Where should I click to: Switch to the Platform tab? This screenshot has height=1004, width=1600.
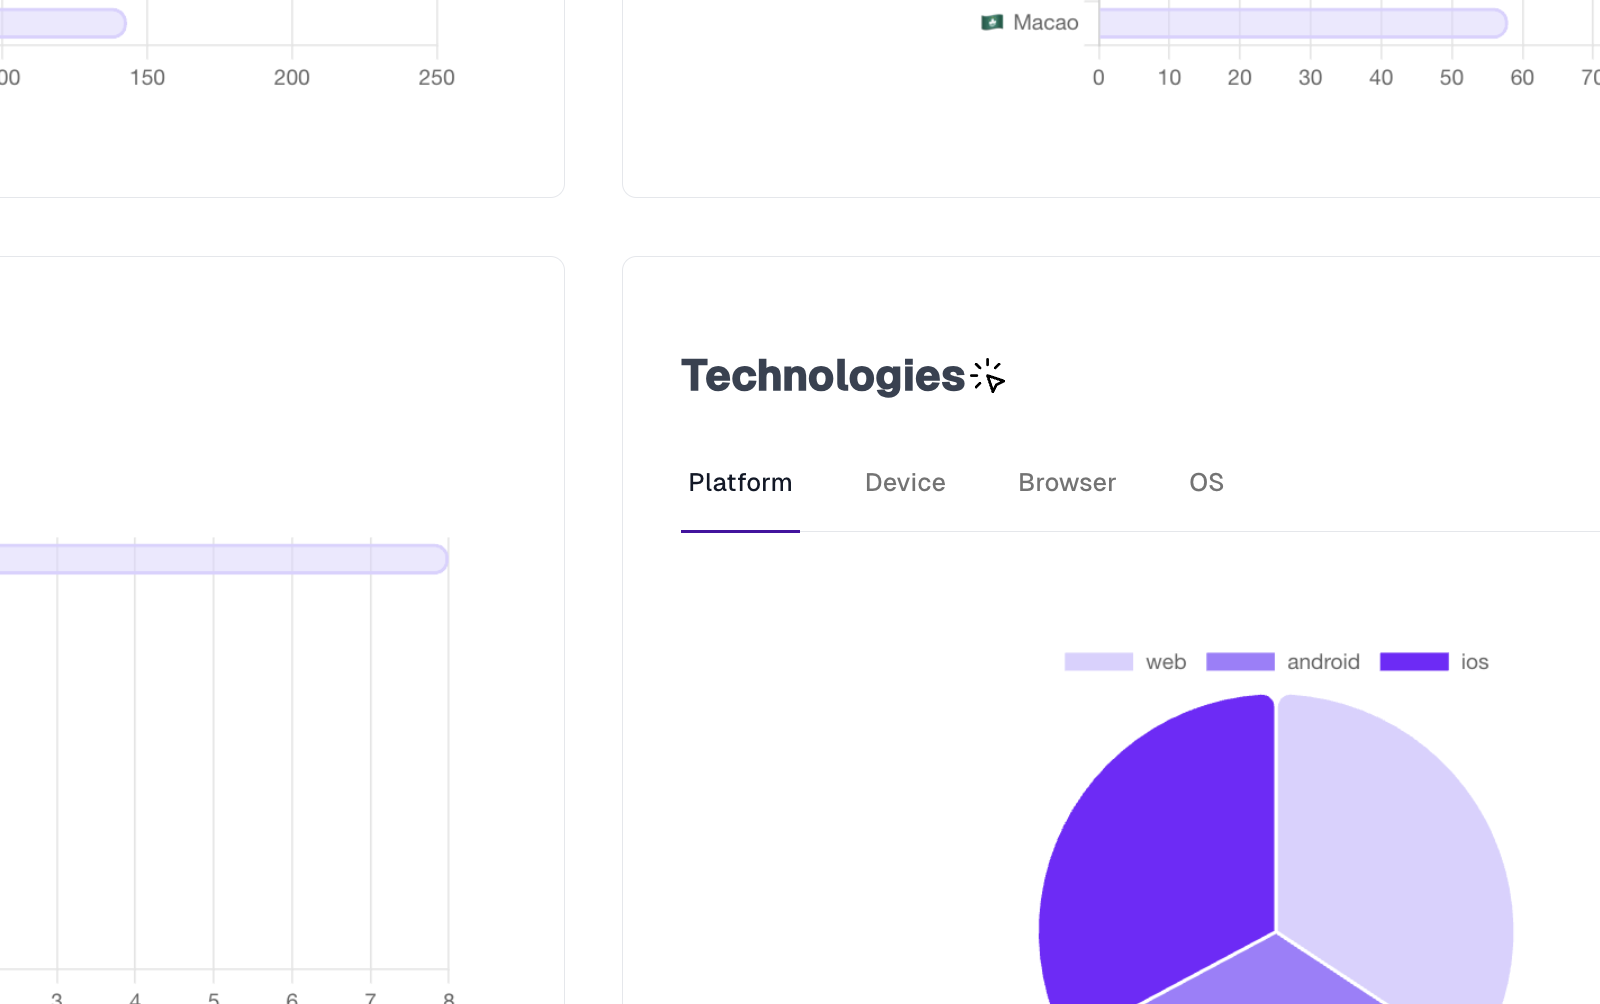tap(740, 483)
